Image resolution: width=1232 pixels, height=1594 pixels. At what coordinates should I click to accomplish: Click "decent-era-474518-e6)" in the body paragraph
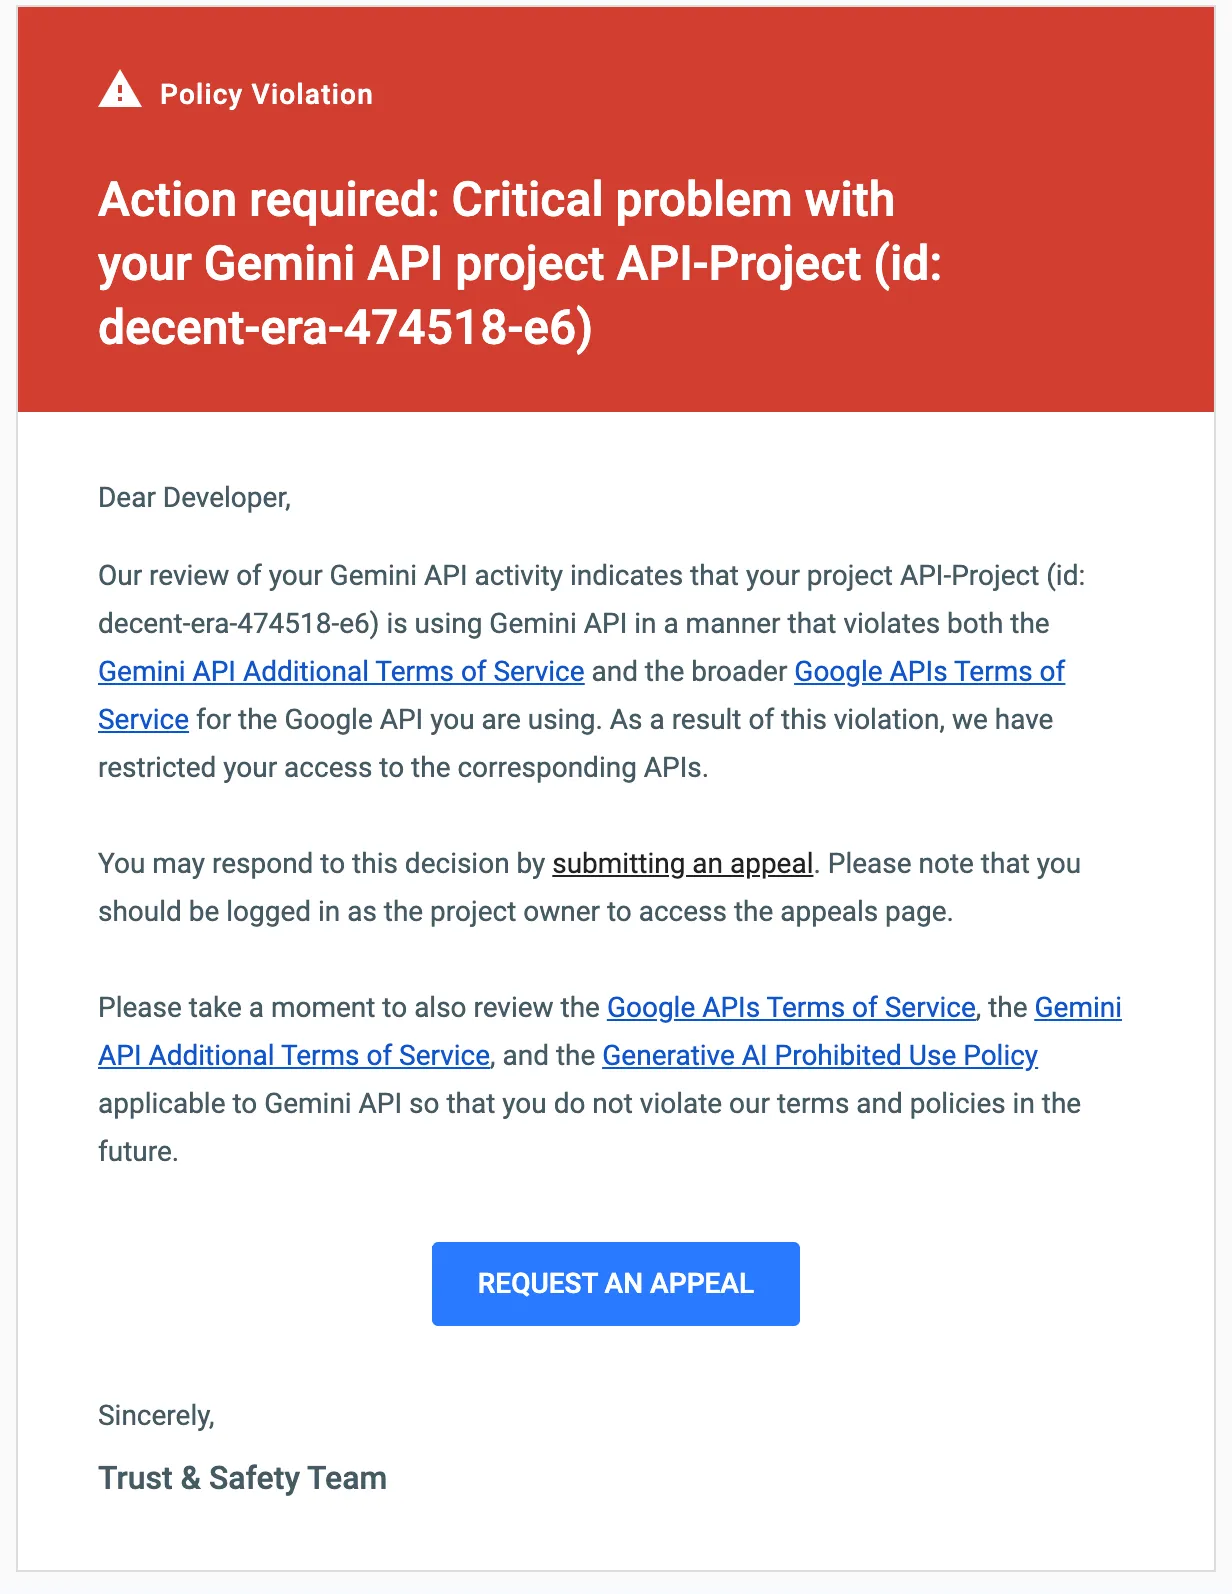[238, 623]
